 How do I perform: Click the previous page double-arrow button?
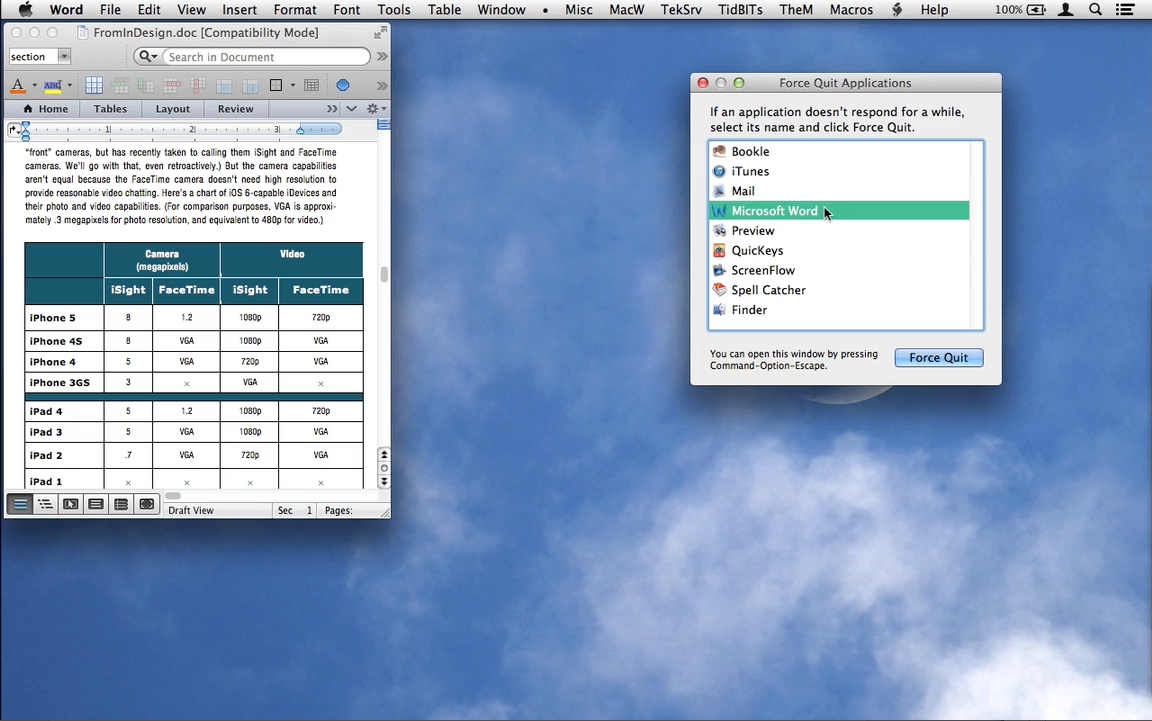384,454
